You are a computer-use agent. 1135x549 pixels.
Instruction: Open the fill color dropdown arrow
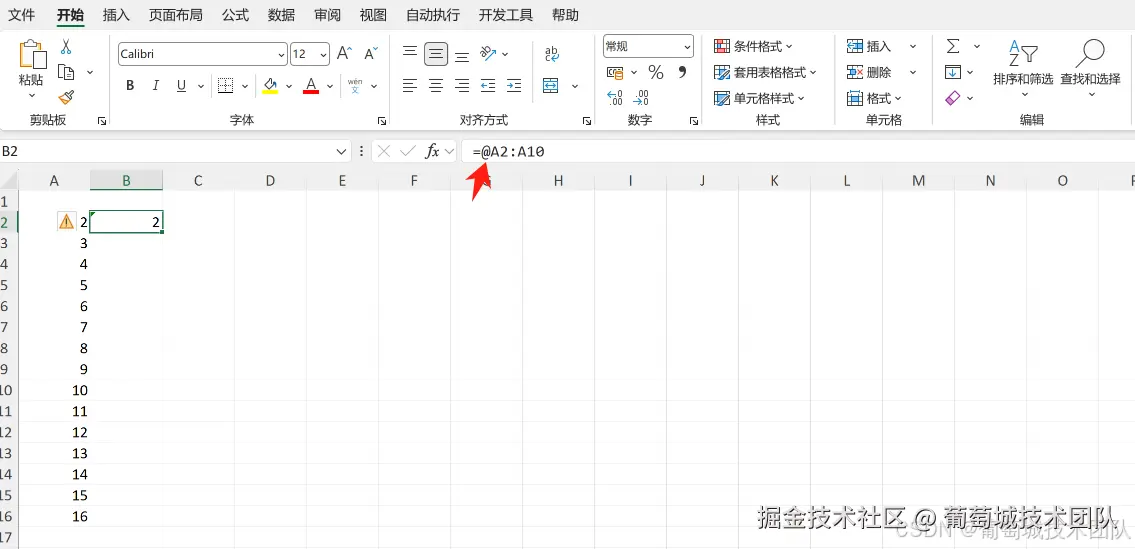(289, 86)
